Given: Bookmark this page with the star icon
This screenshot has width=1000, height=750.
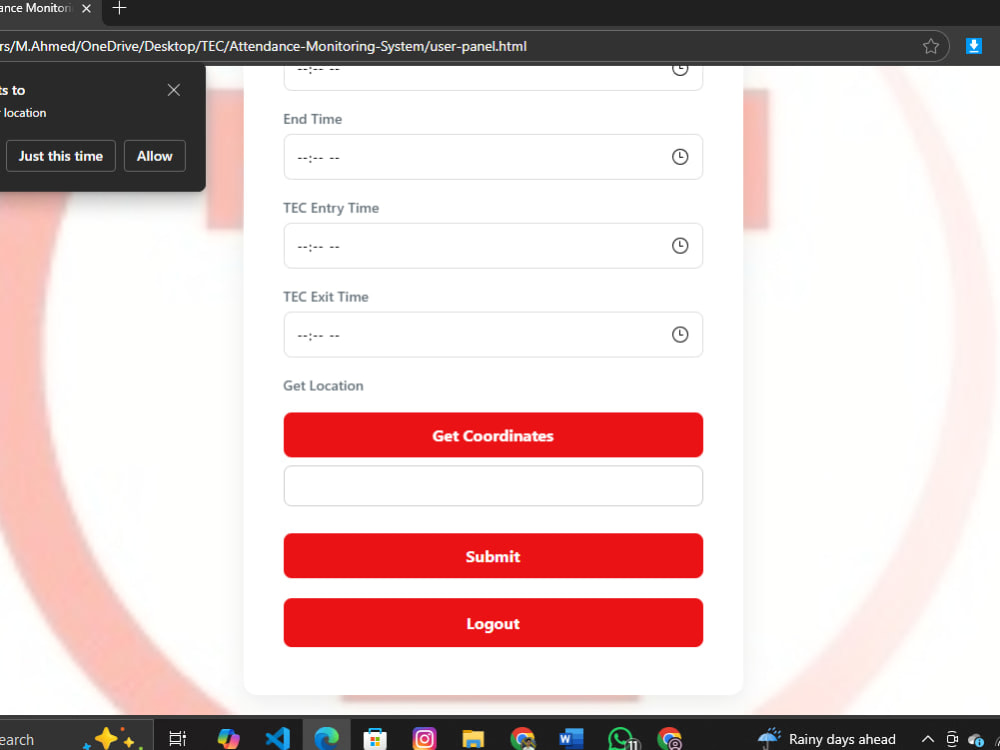Looking at the screenshot, I should 930,46.
